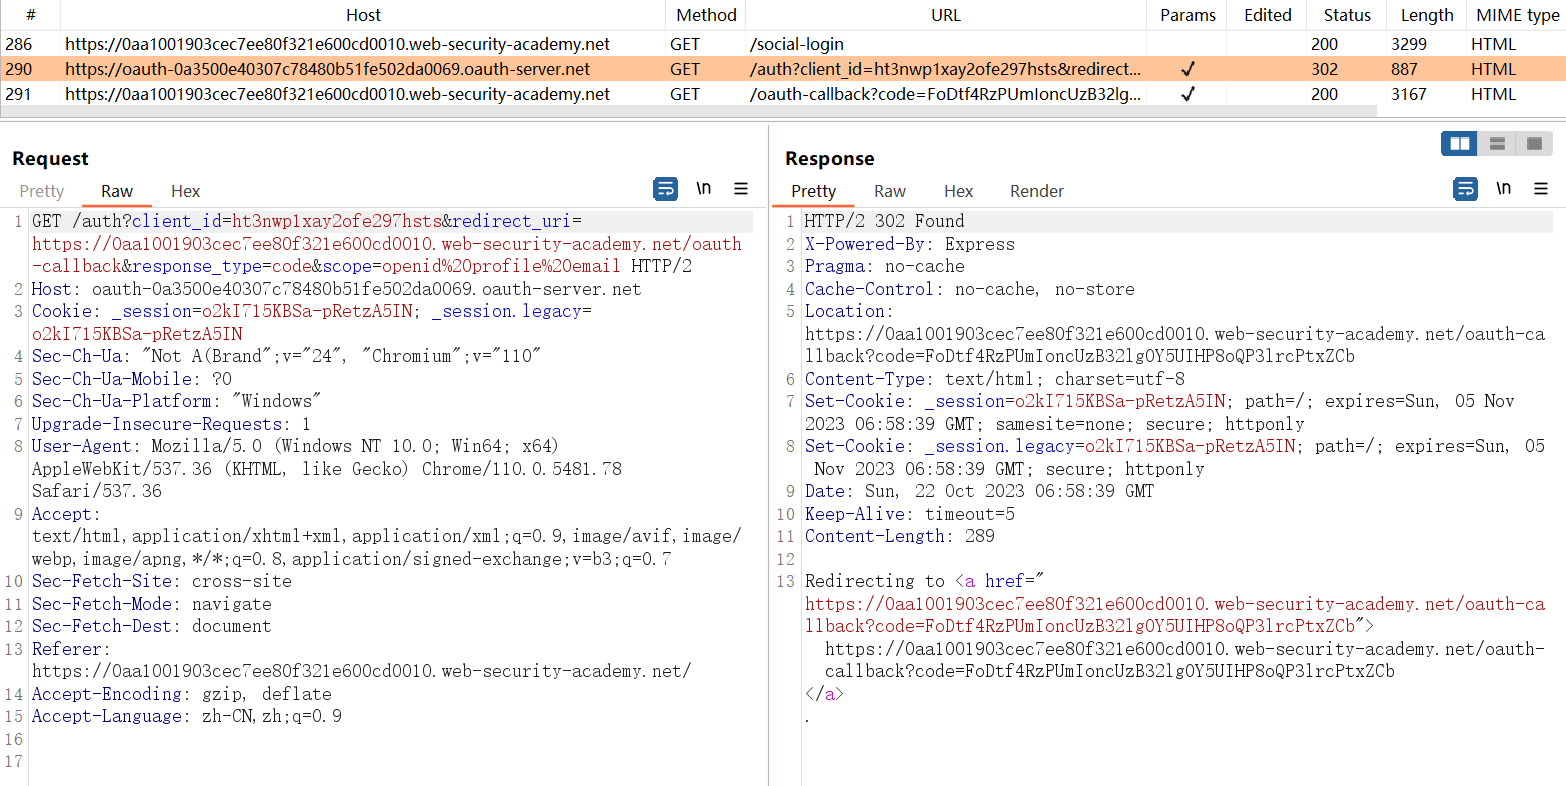Click horizontal scrollbar under history table
1566x786 pixels.
(x=688, y=111)
